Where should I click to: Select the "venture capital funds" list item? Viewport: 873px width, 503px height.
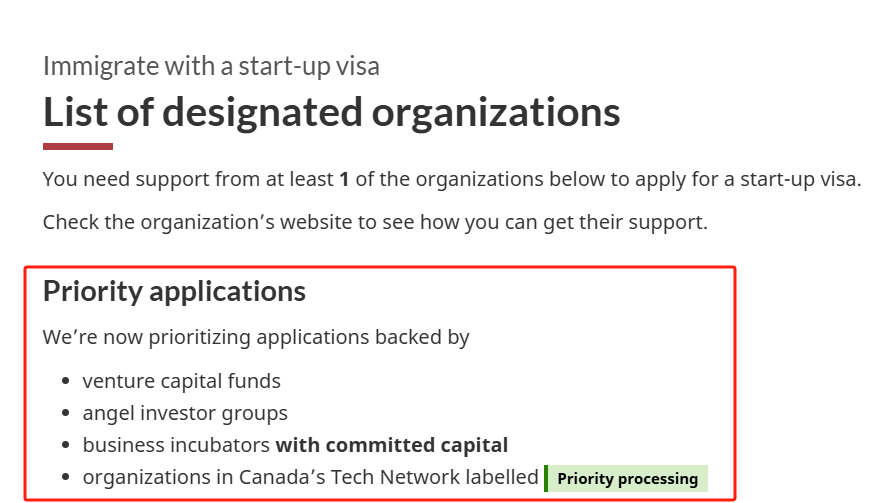tap(181, 381)
